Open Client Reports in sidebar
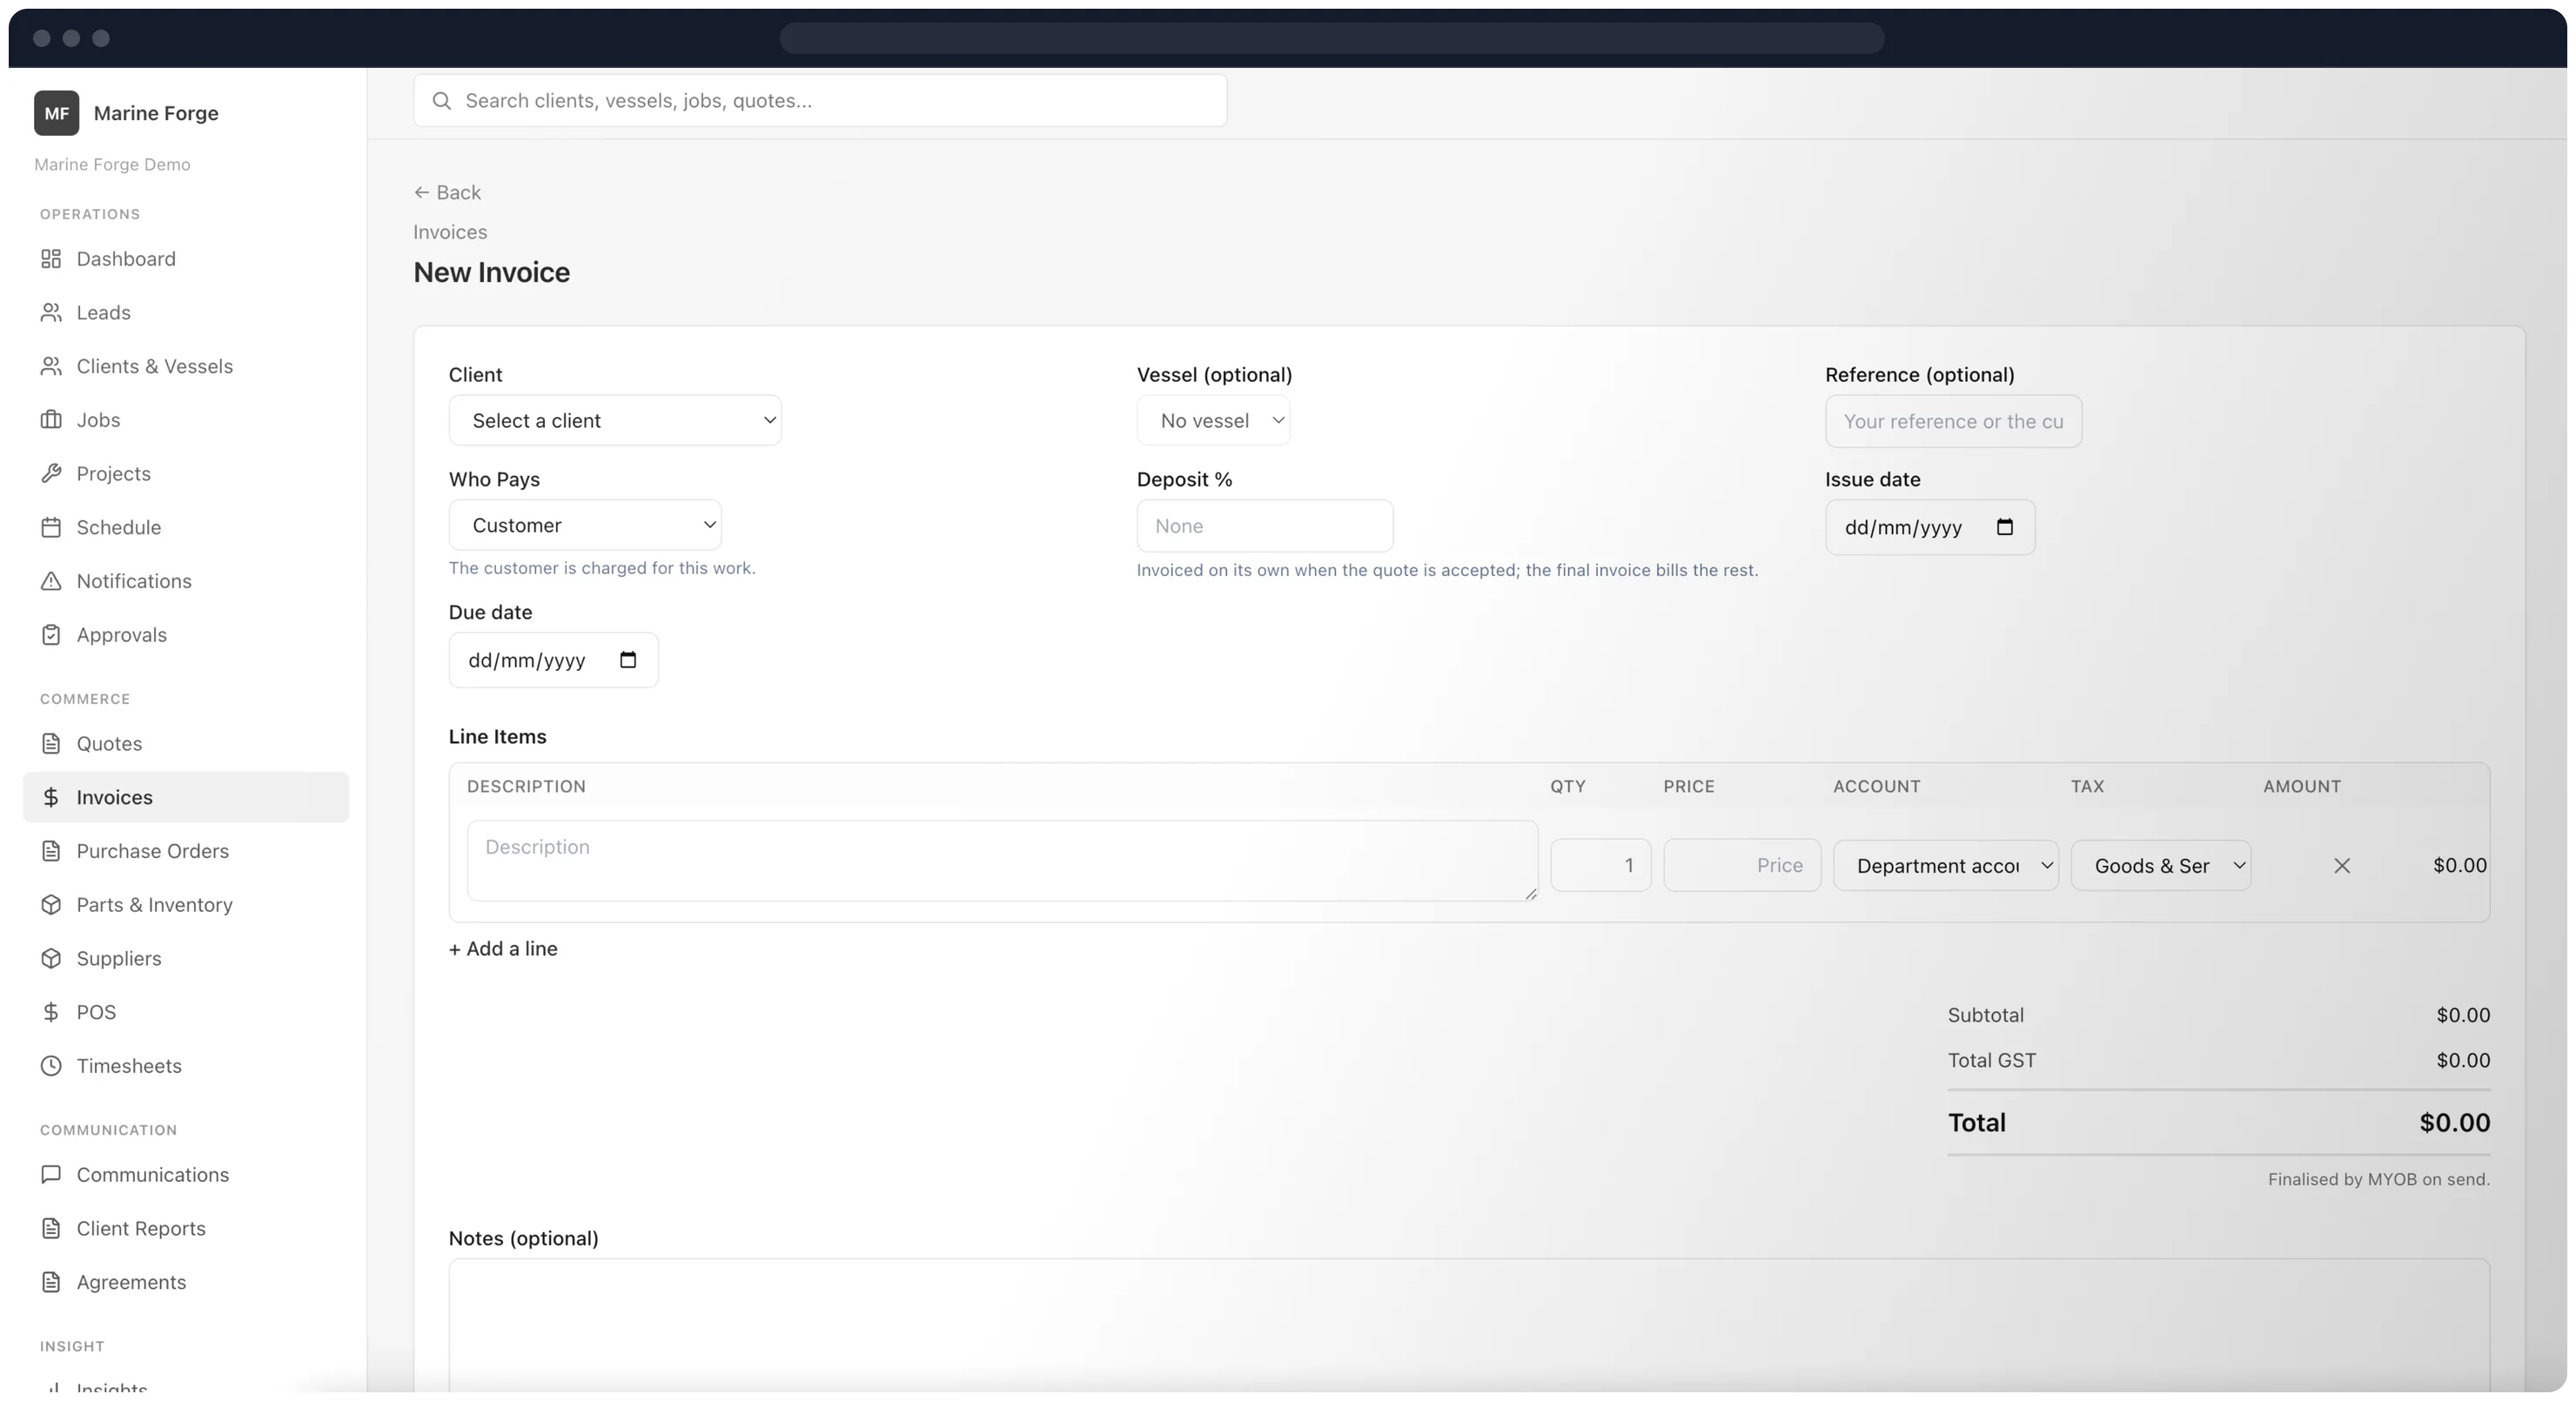 186,1229
